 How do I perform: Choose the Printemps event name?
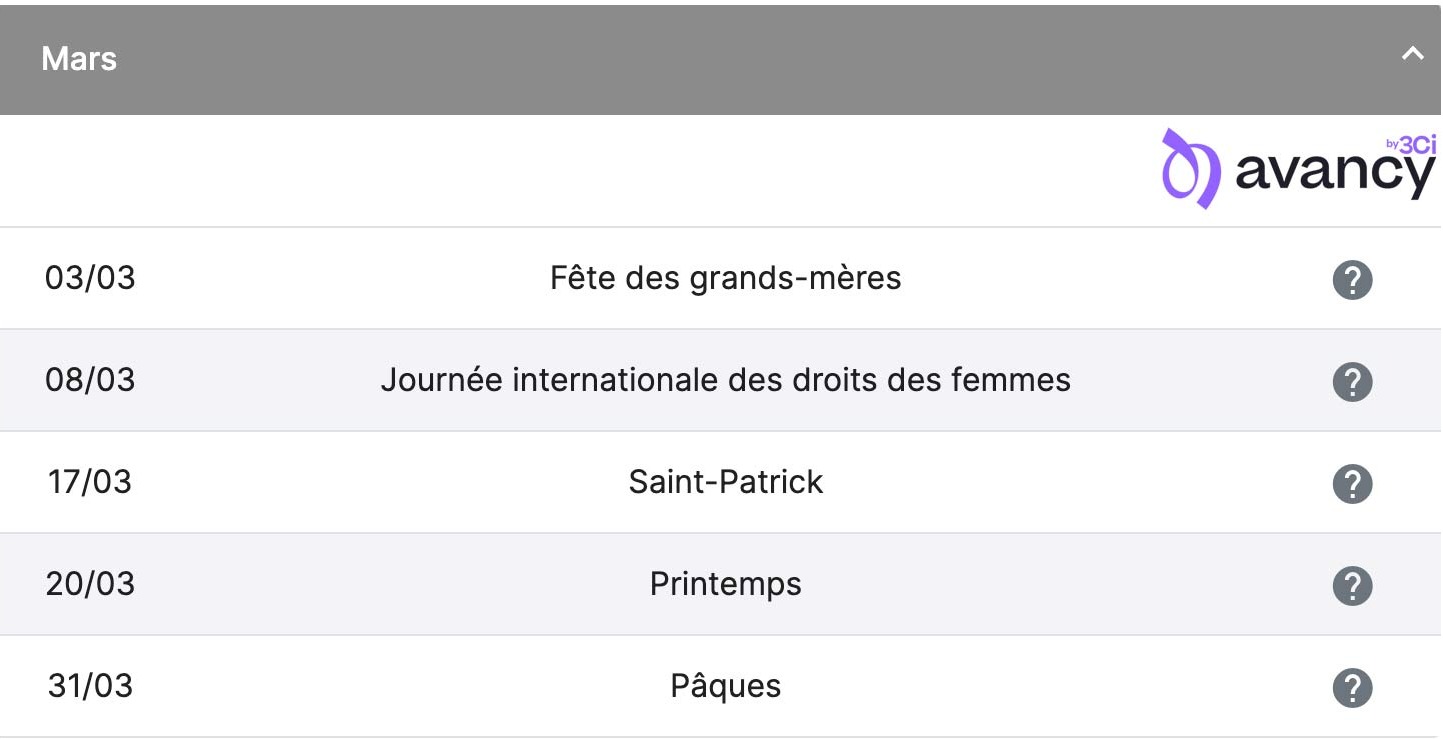coord(726,584)
